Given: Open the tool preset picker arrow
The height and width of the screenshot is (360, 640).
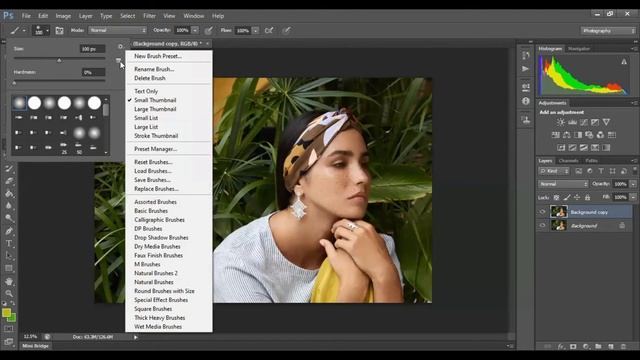Looking at the screenshot, I should [x=24, y=31].
